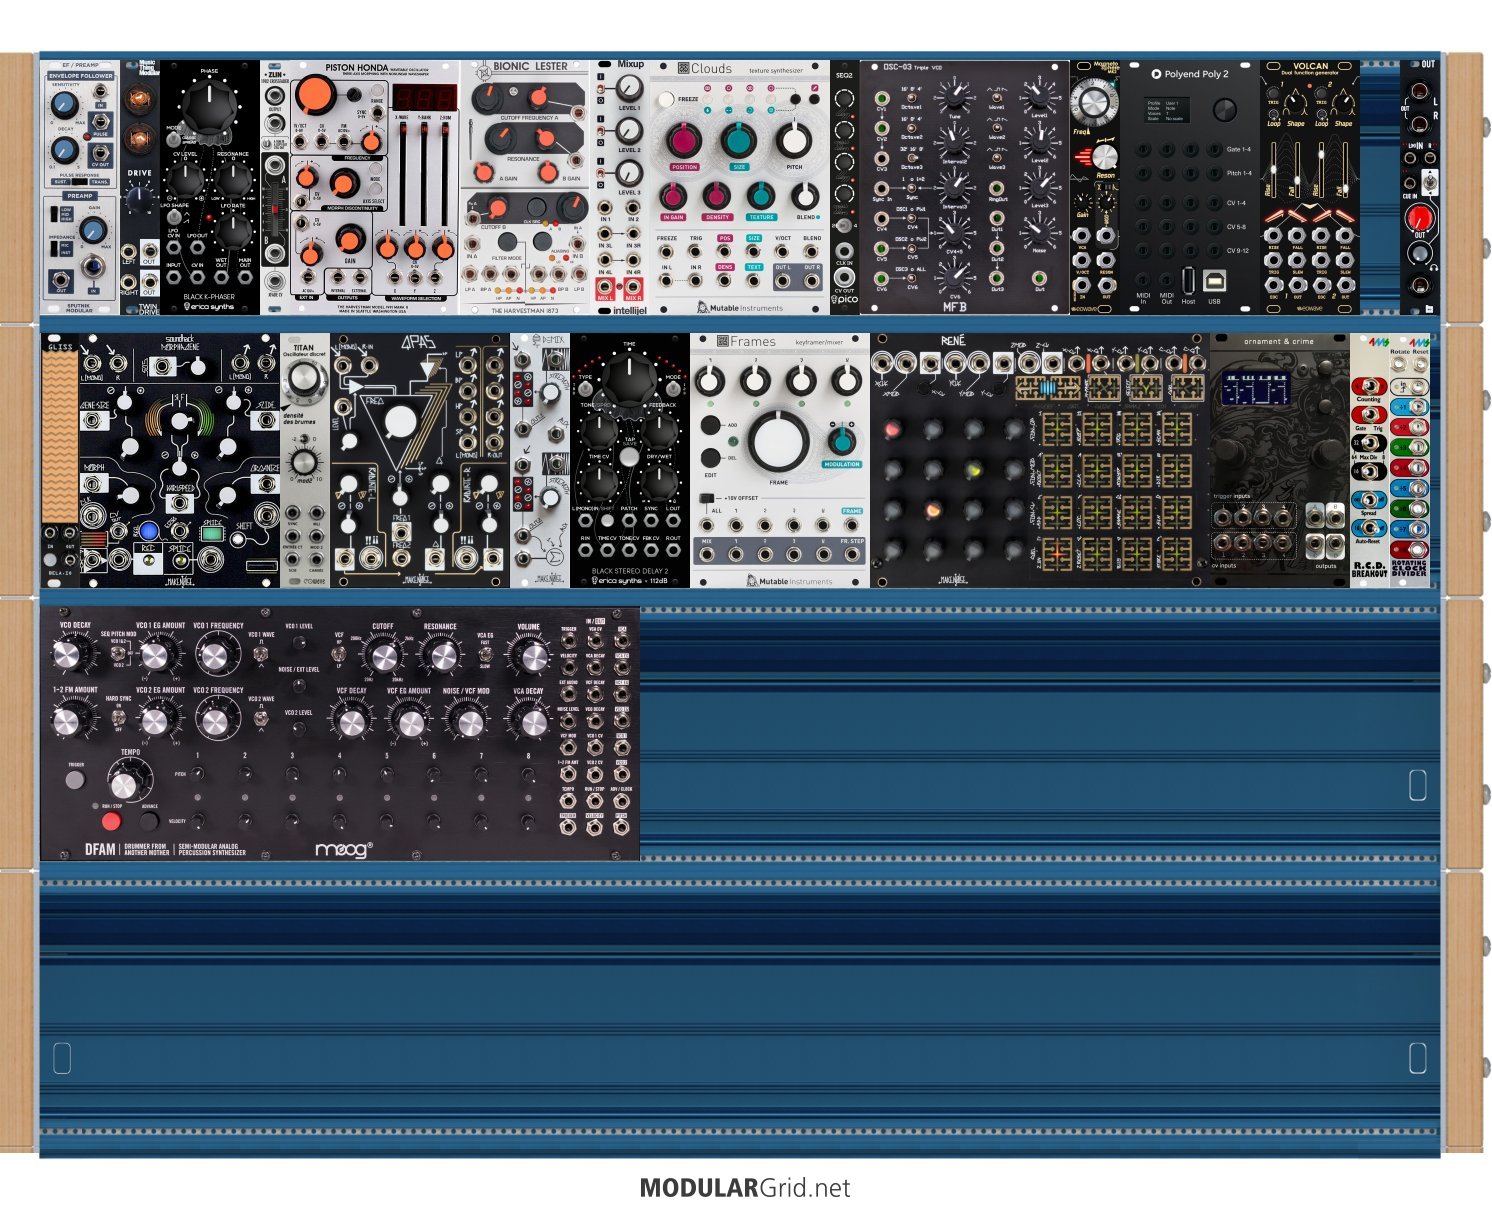Push the Clouds FREEZE button
Screen dimensions: 1492x1209
[x=667, y=100]
